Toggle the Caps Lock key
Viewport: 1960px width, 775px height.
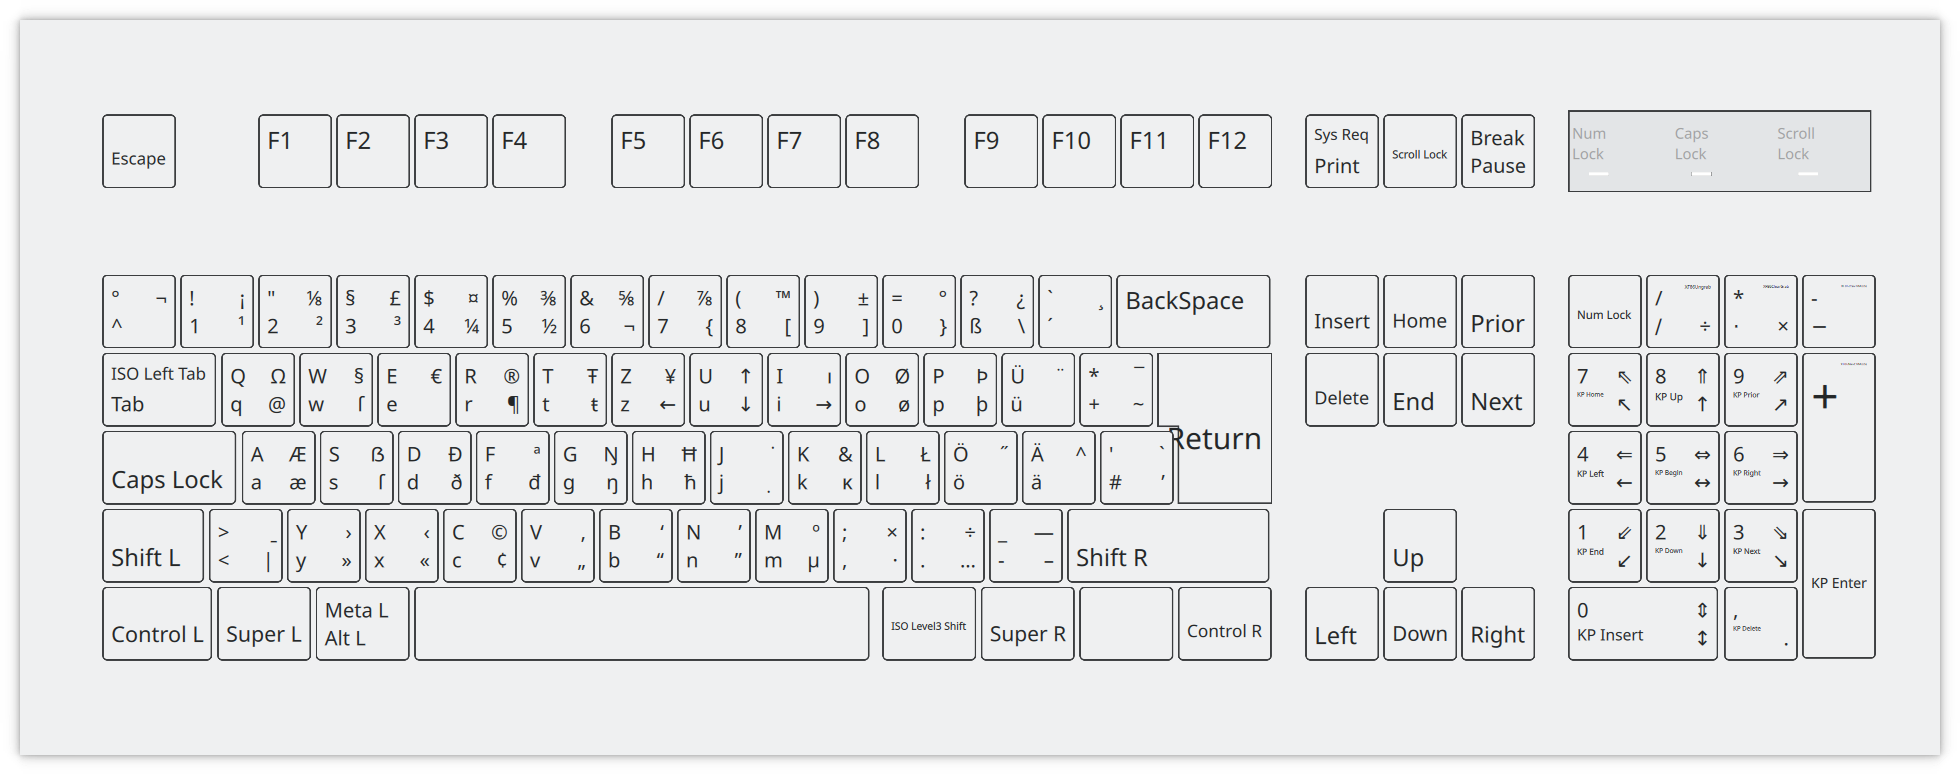(x=169, y=467)
